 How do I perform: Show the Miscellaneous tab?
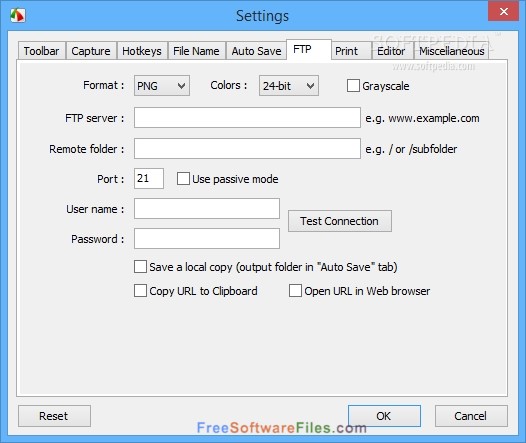click(x=452, y=51)
